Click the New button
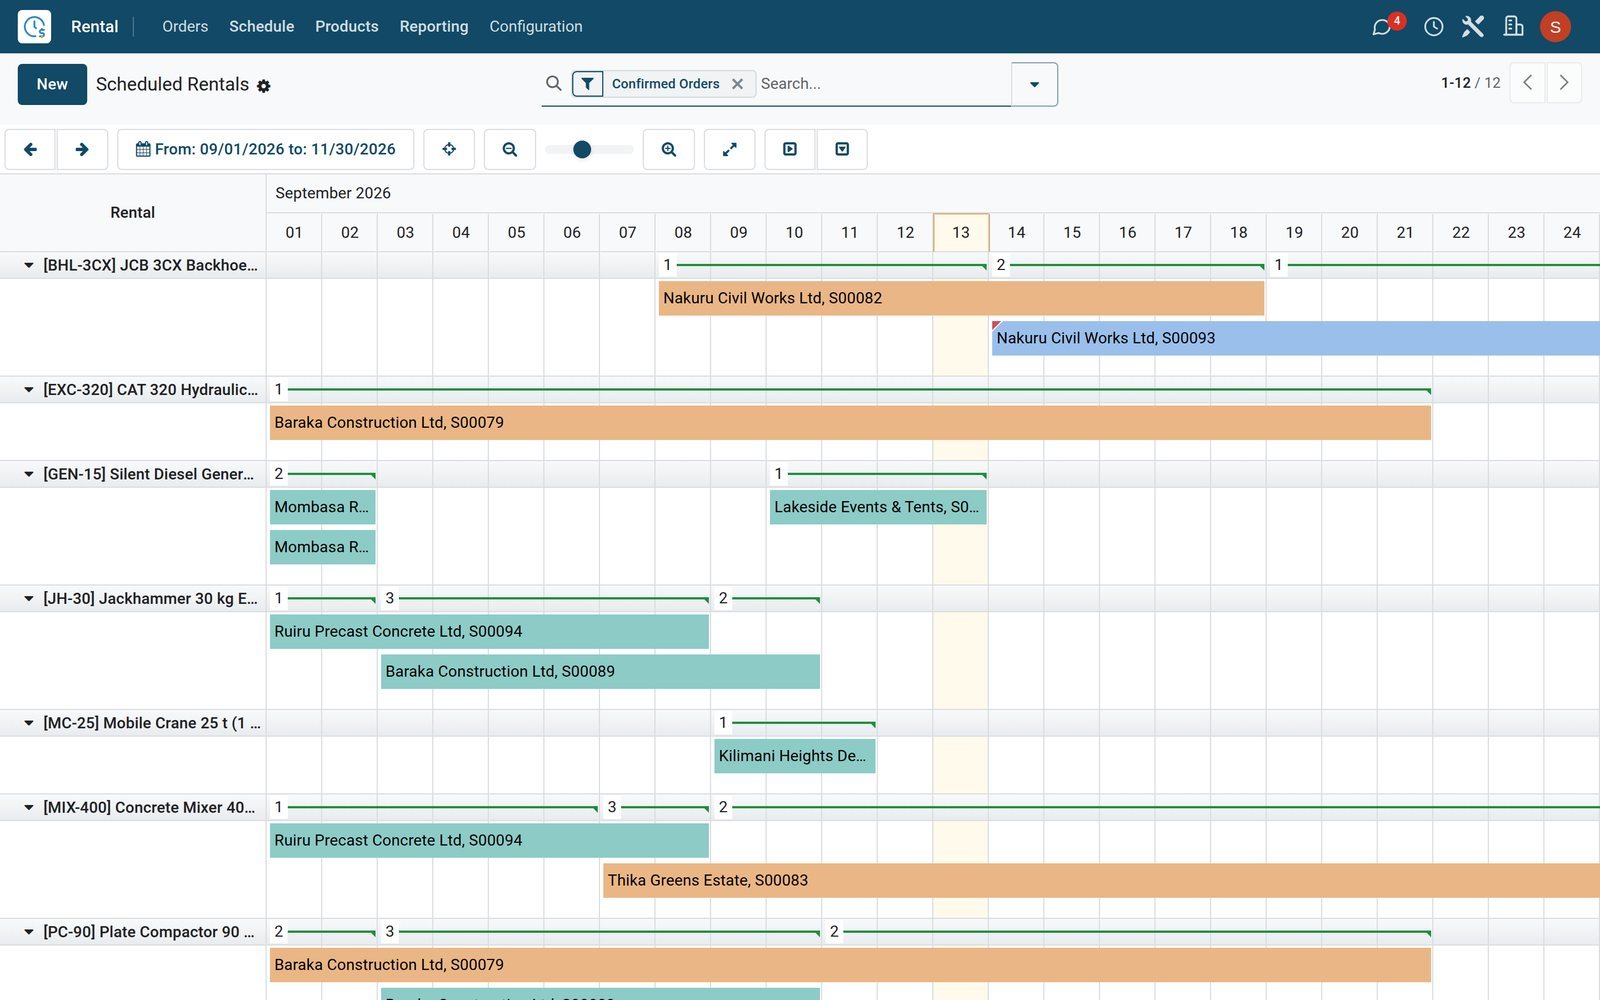 coord(52,84)
